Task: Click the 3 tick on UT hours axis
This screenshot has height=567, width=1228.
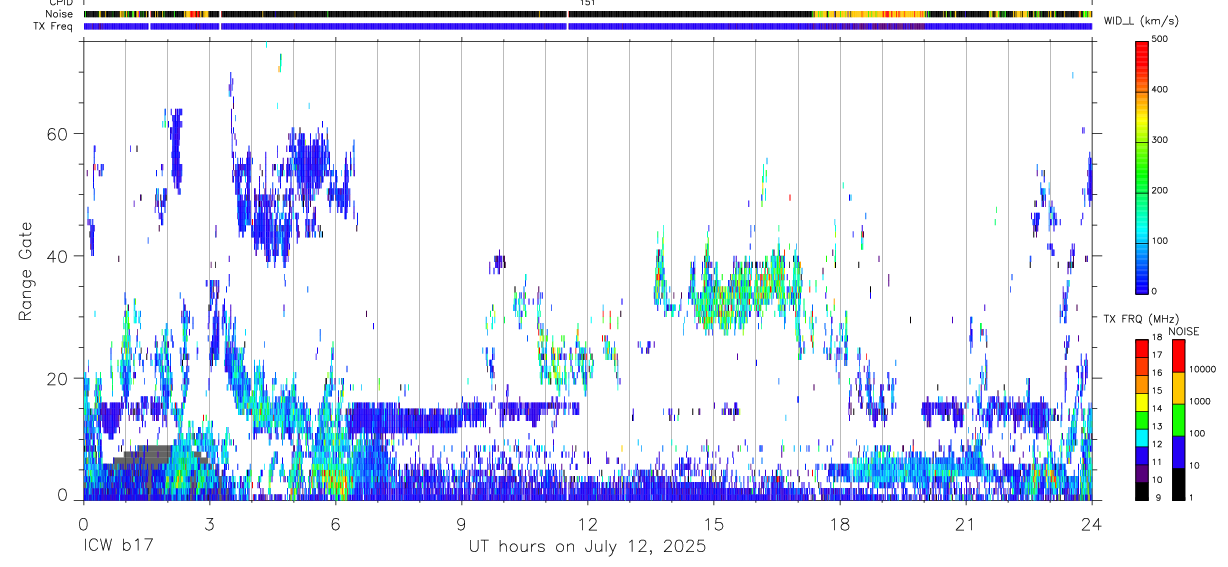Action: 209,523
